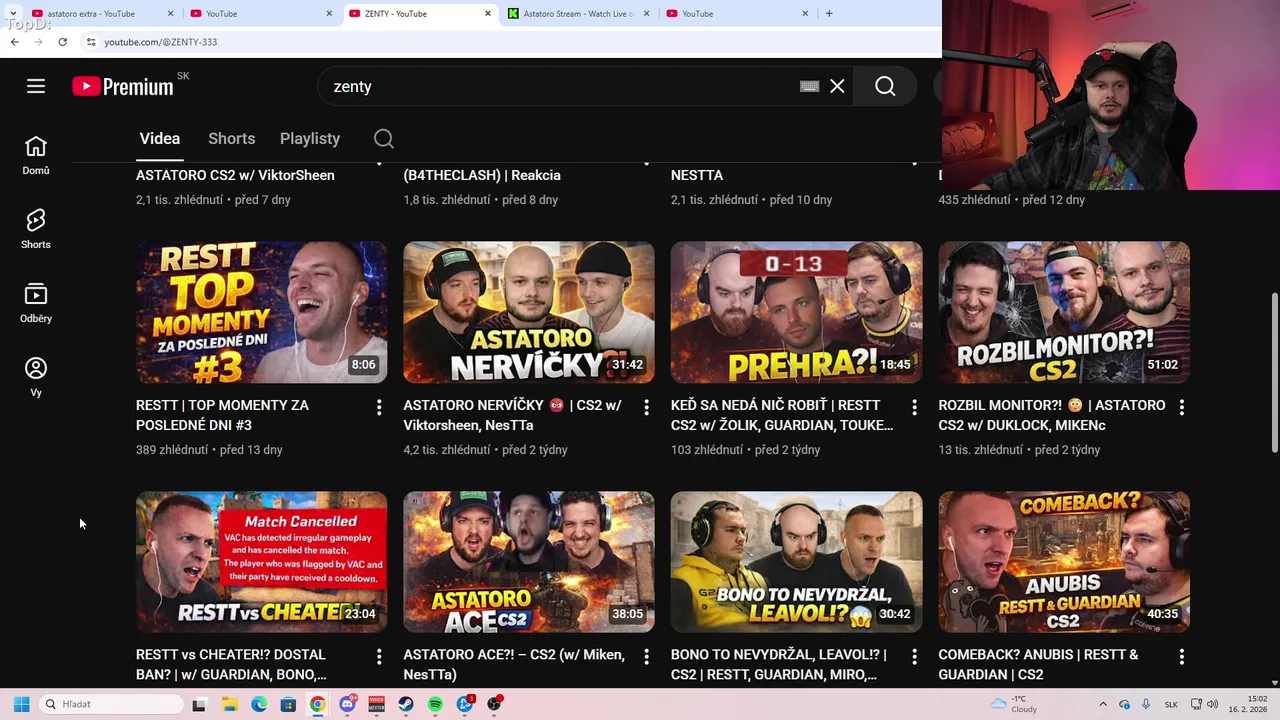The width and height of the screenshot is (1280, 720).
Task: Open the YouTube hamburger guide menu
Action: pos(36,86)
